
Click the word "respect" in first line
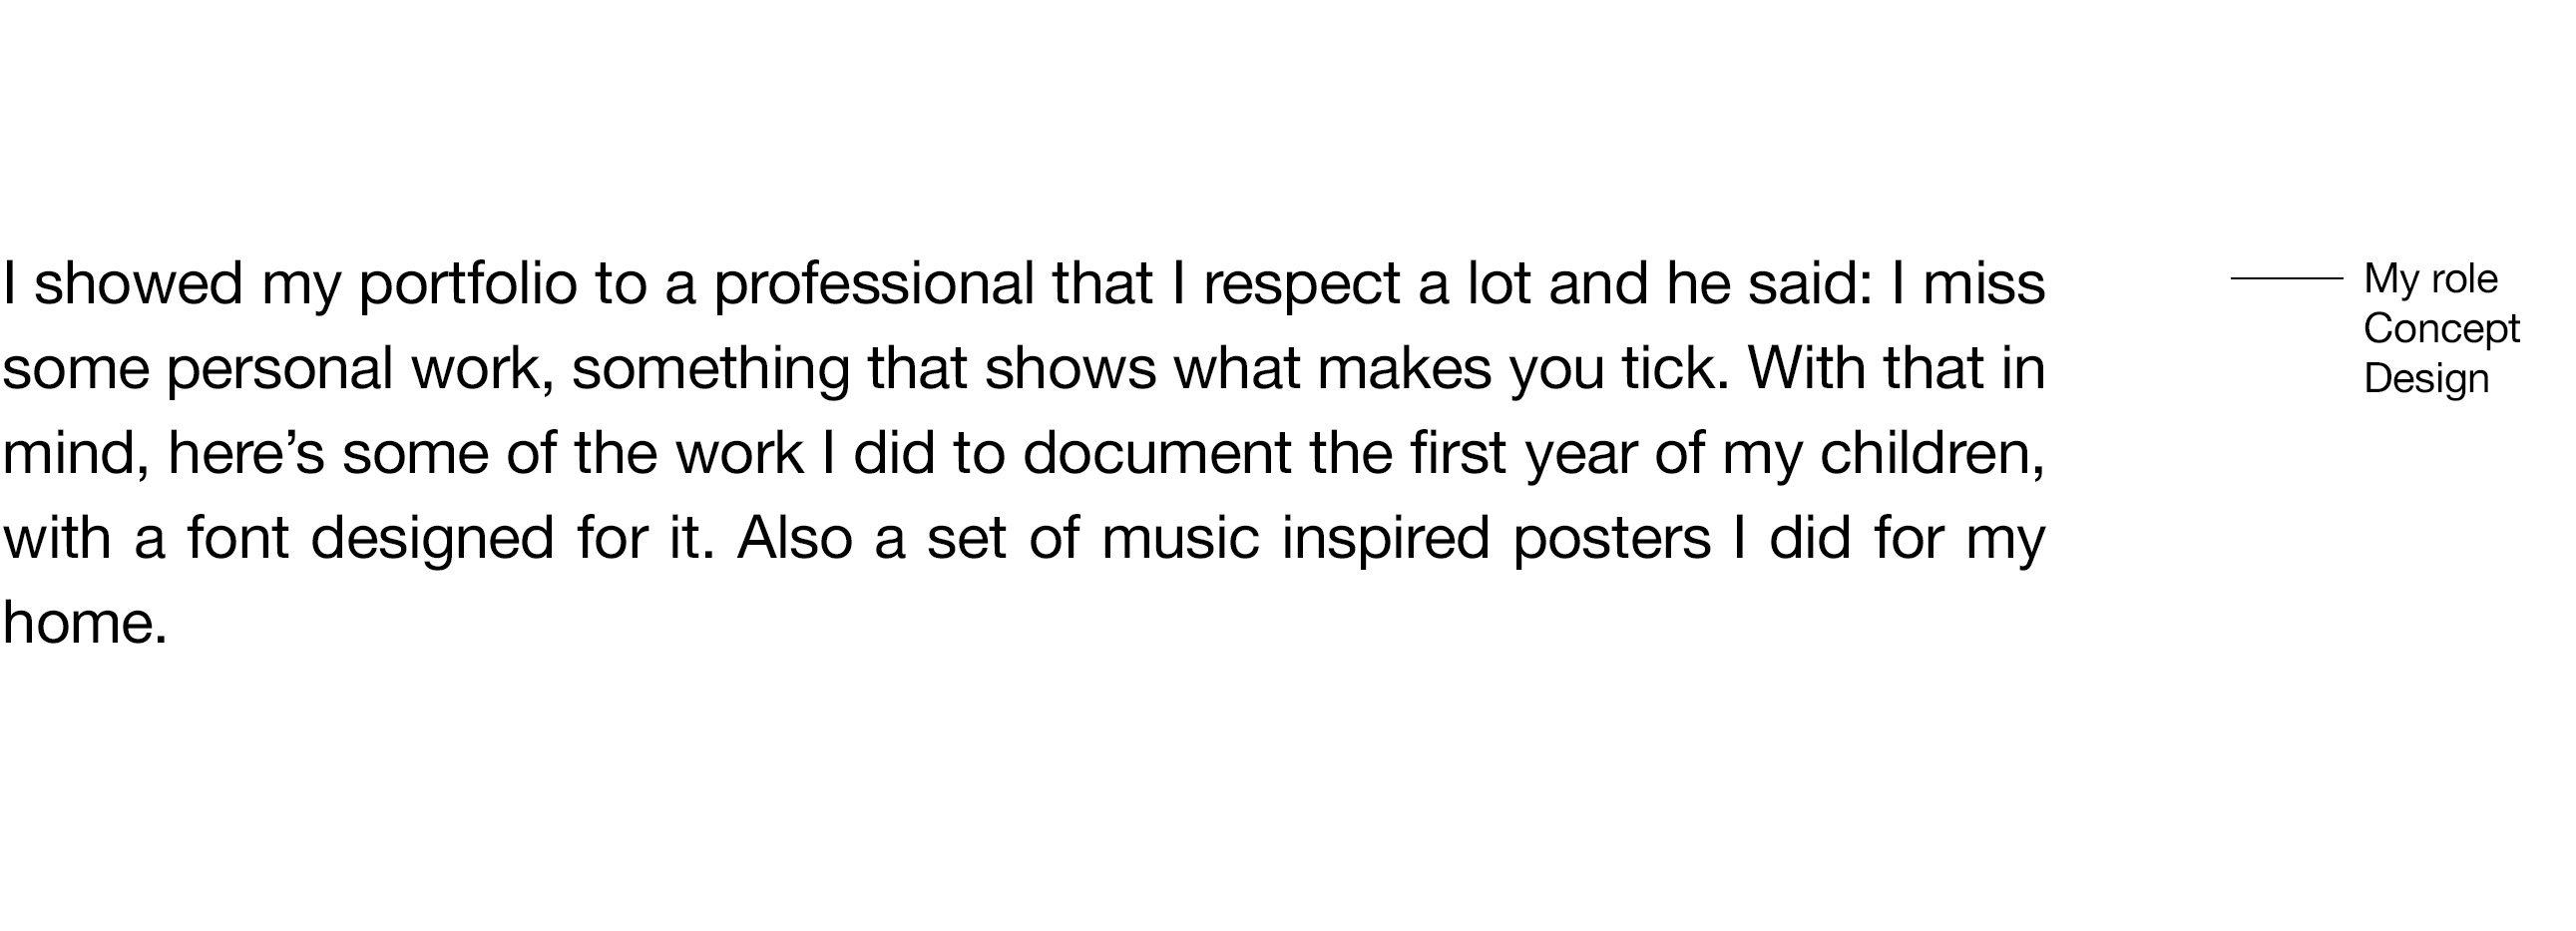[x=1302, y=286]
